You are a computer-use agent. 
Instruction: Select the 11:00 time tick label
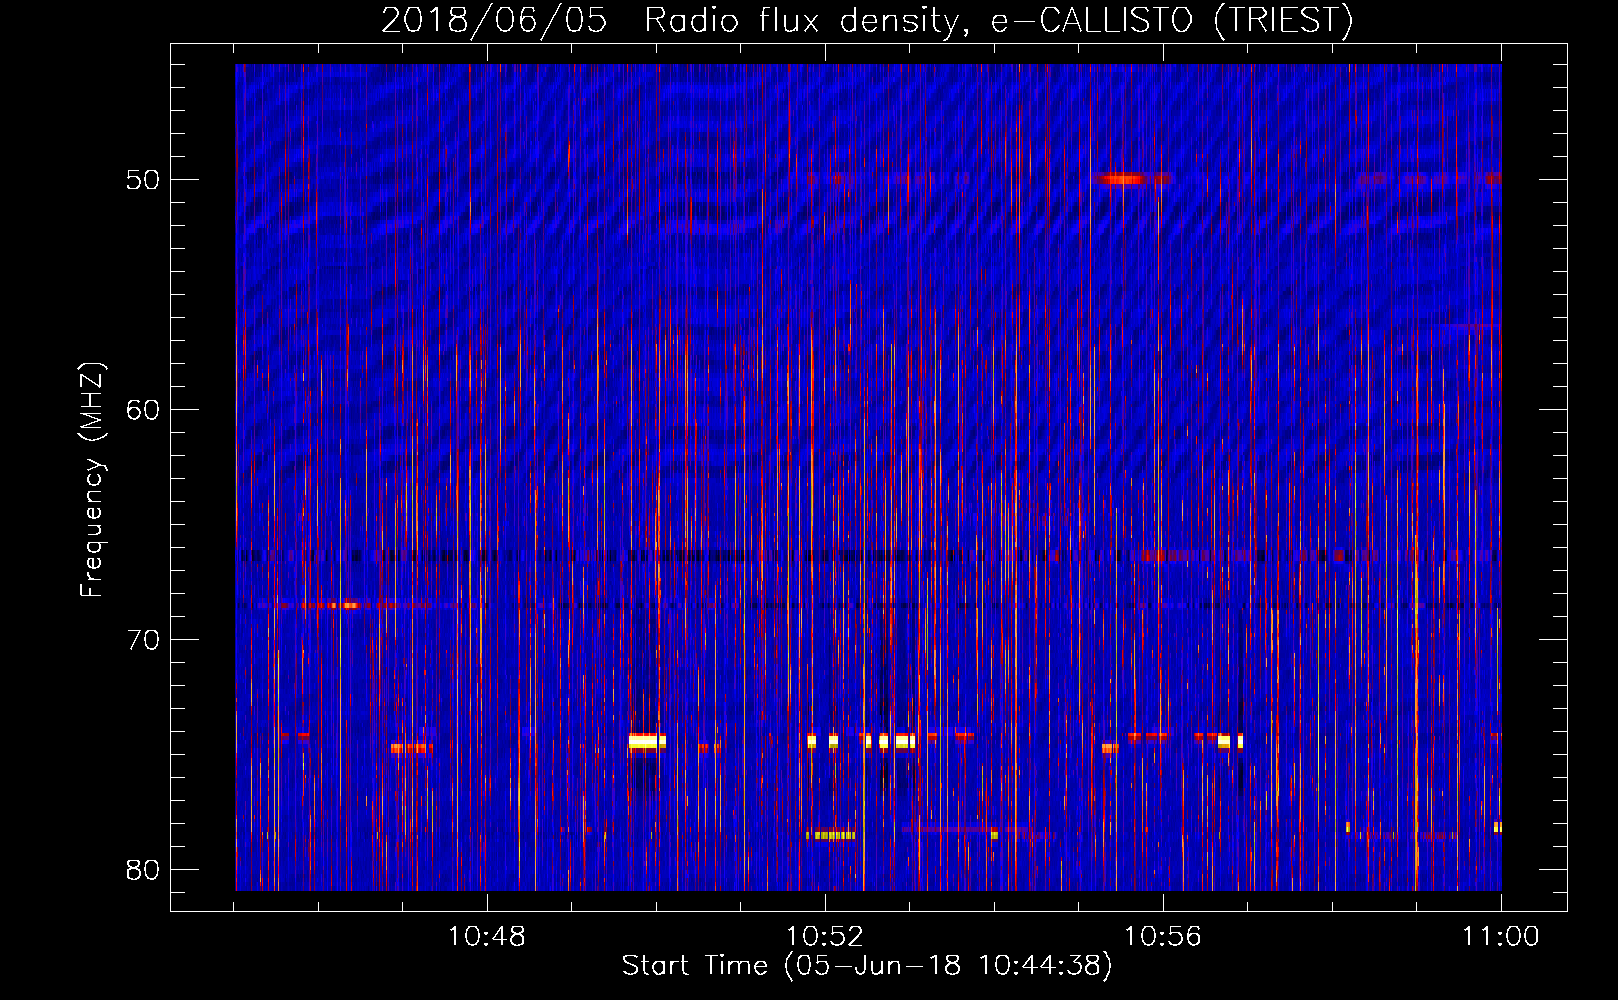pos(1501,937)
